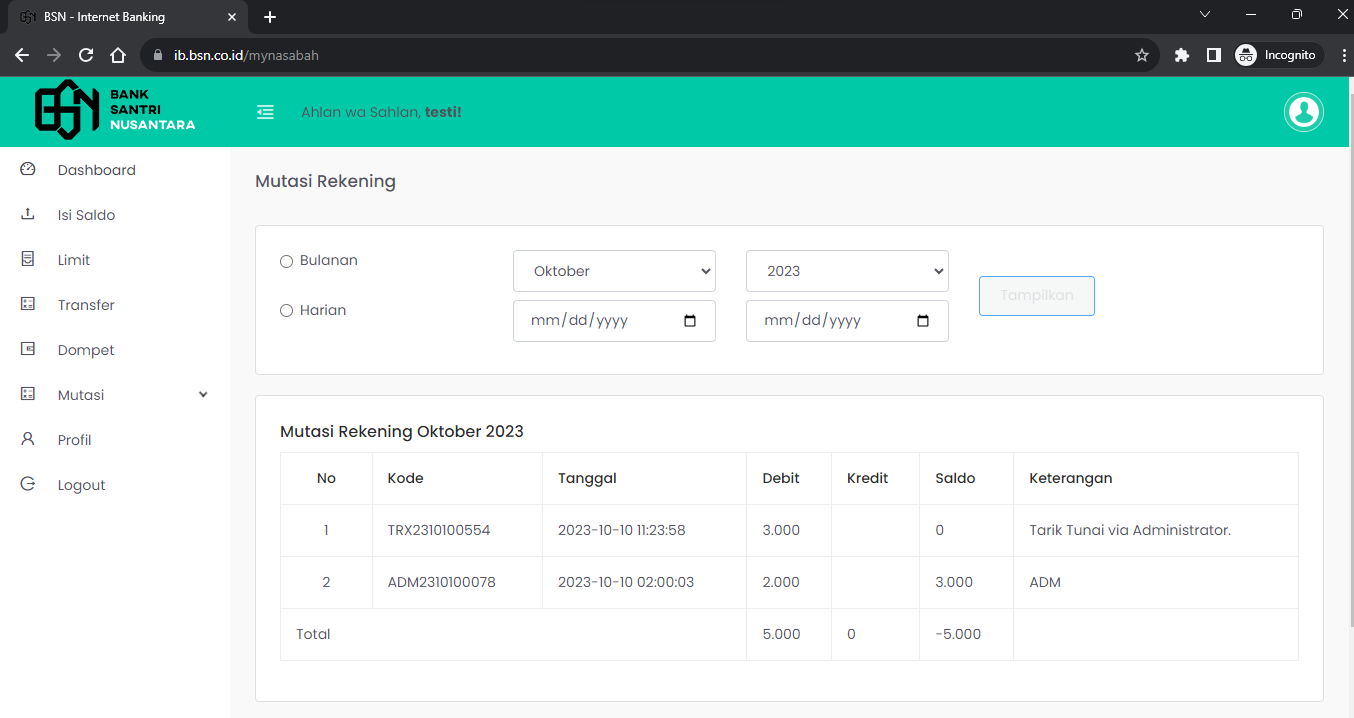Click the start date input field
This screenshot has height=718, width=1354.
600,321
